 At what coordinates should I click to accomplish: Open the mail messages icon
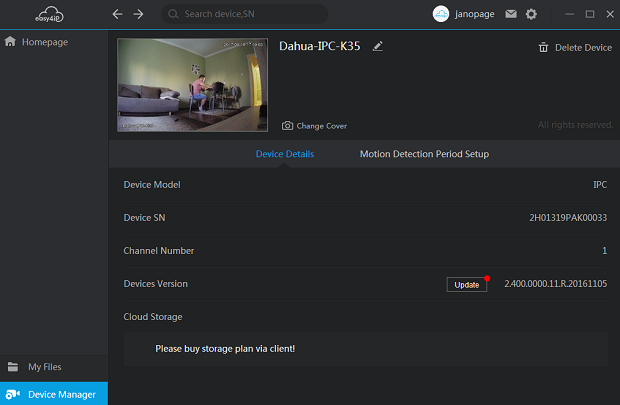(x=511, y=15)
